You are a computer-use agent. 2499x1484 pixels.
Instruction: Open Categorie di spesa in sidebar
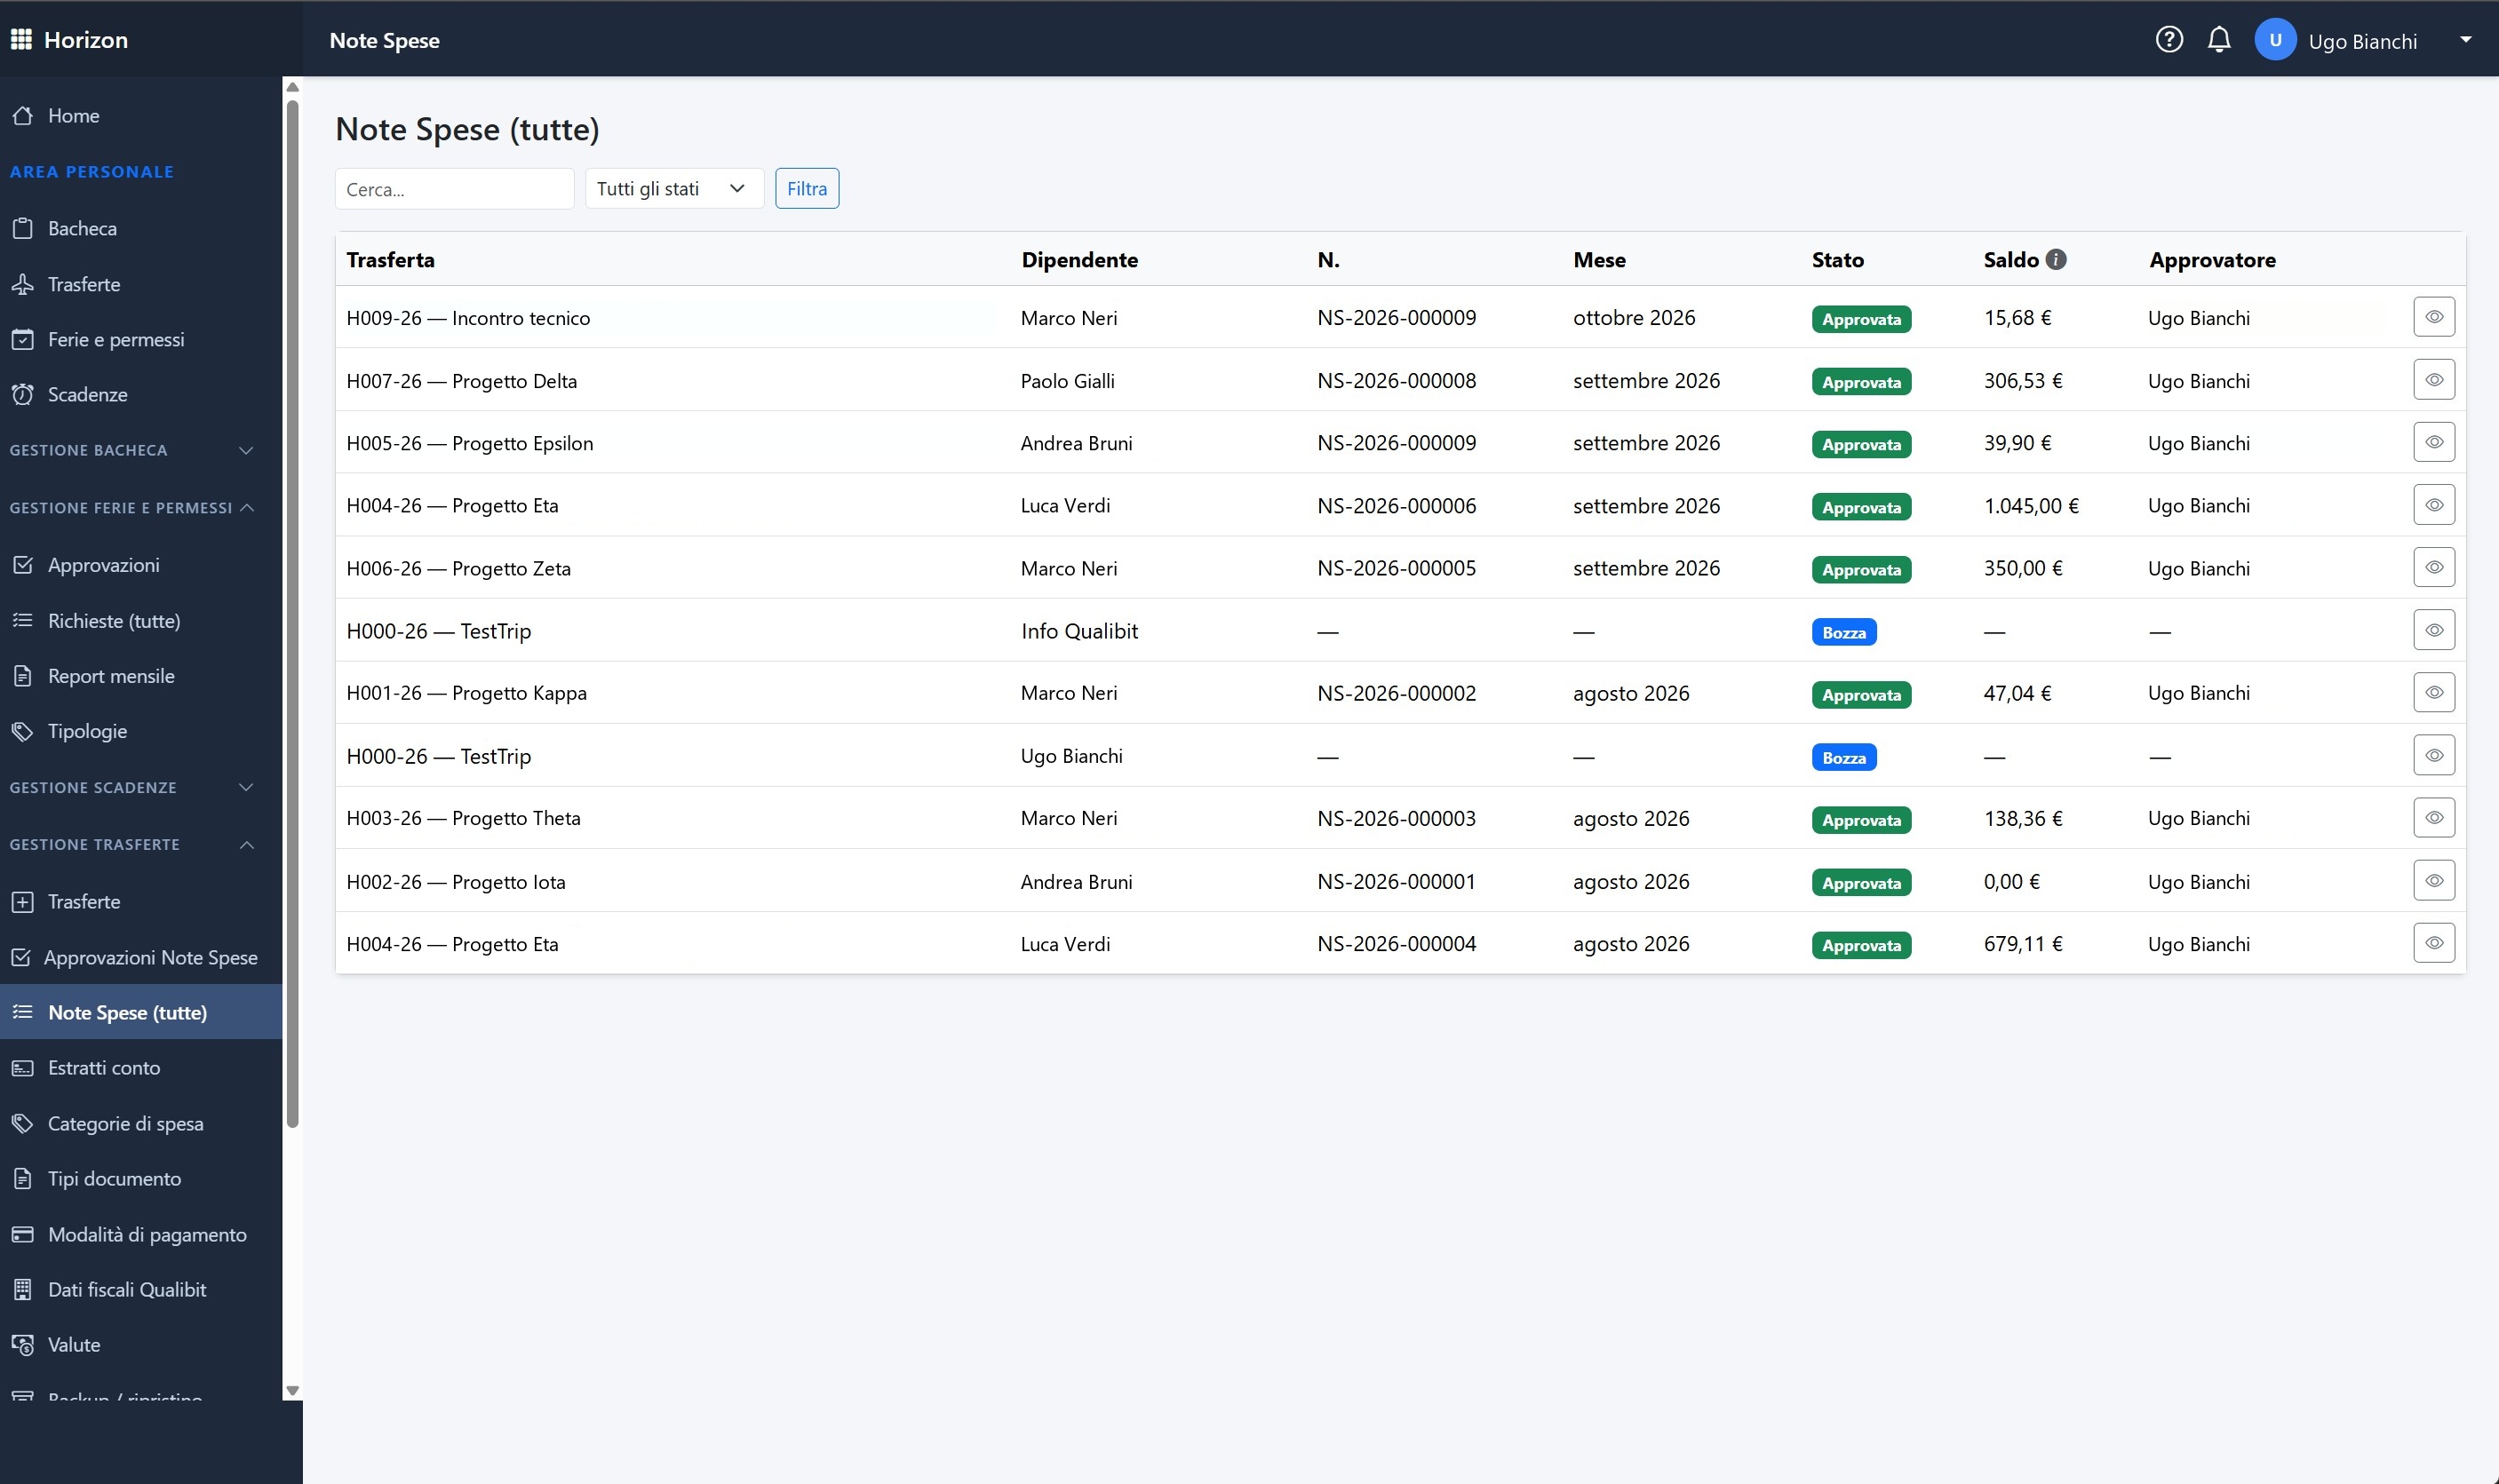click(141, 1124)
